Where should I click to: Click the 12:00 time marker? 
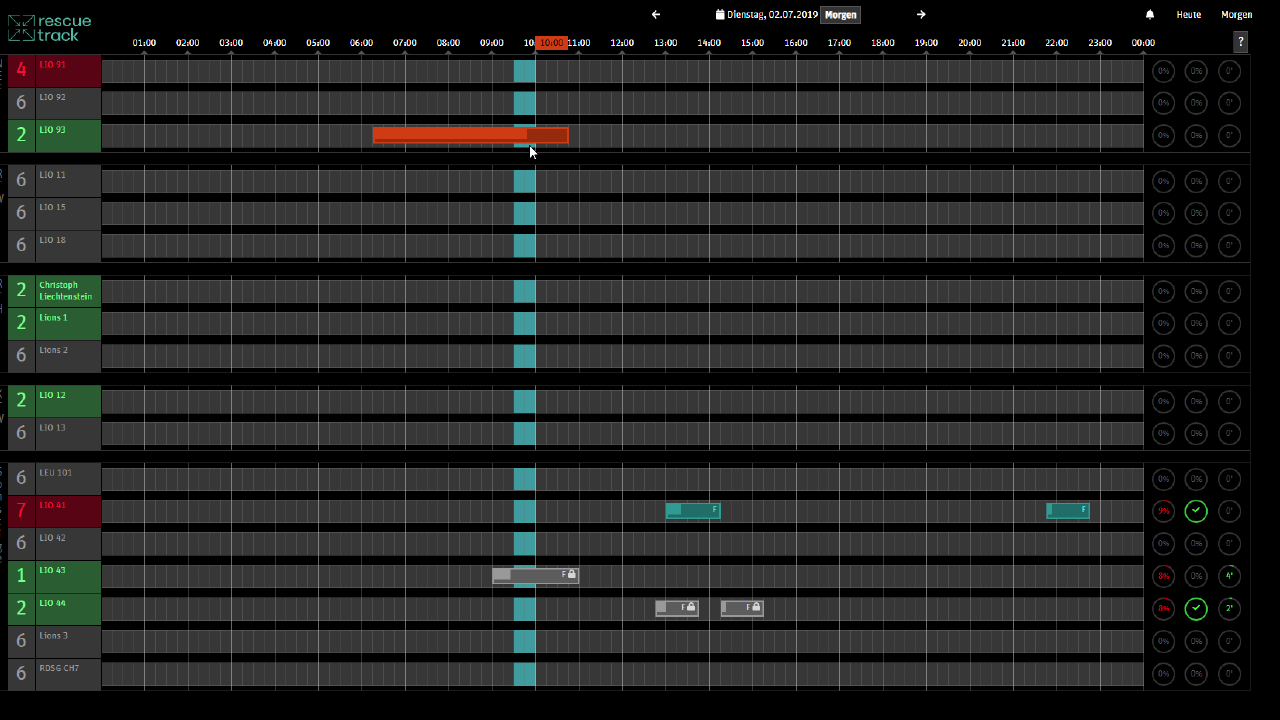click(622, 43)
